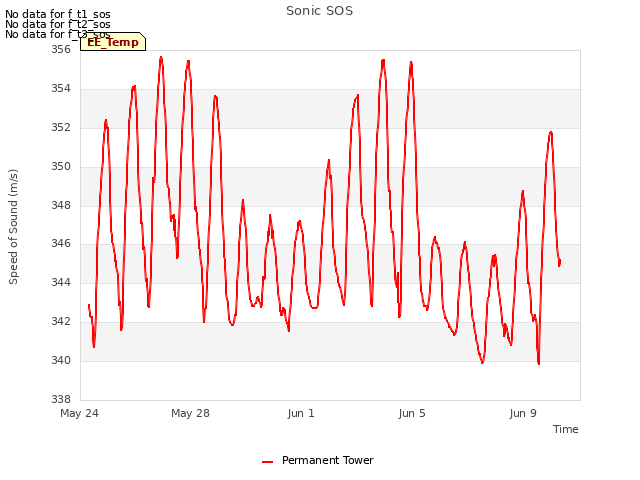Click the '340' y-axis tick label
The image size is (640, 480).
click(x=61, y=360)
